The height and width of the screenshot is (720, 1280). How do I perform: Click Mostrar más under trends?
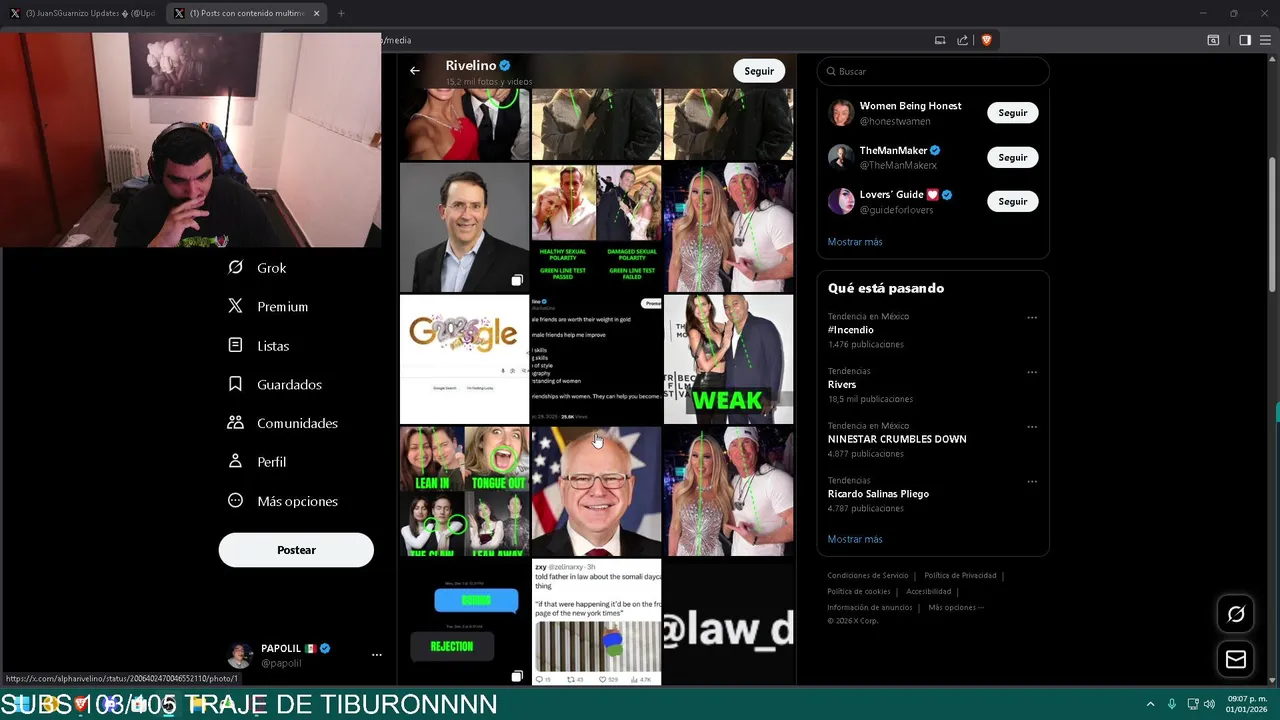tap(855, 539)
